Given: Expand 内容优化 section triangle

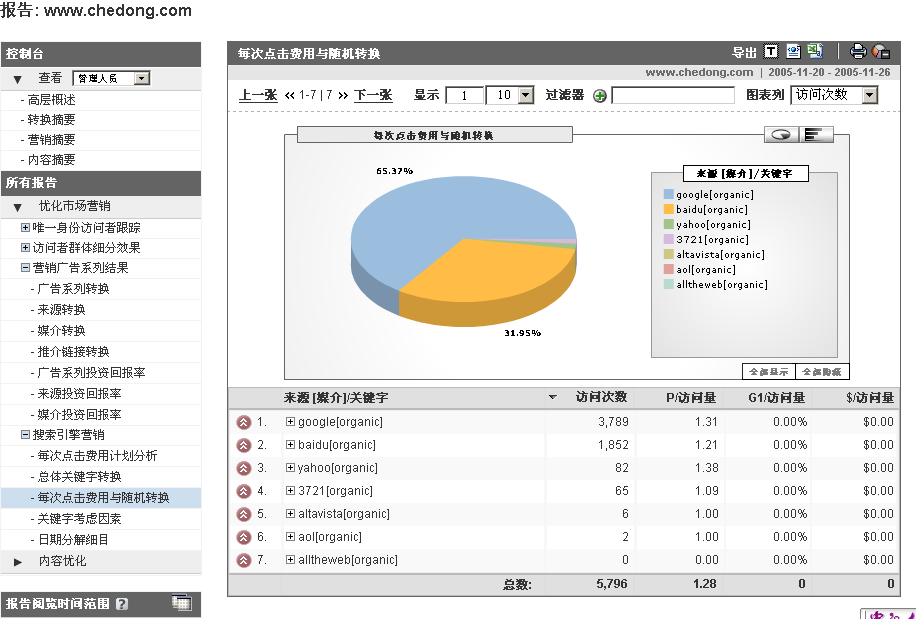Looking at the screenshot, I should [x=18, y=562].
